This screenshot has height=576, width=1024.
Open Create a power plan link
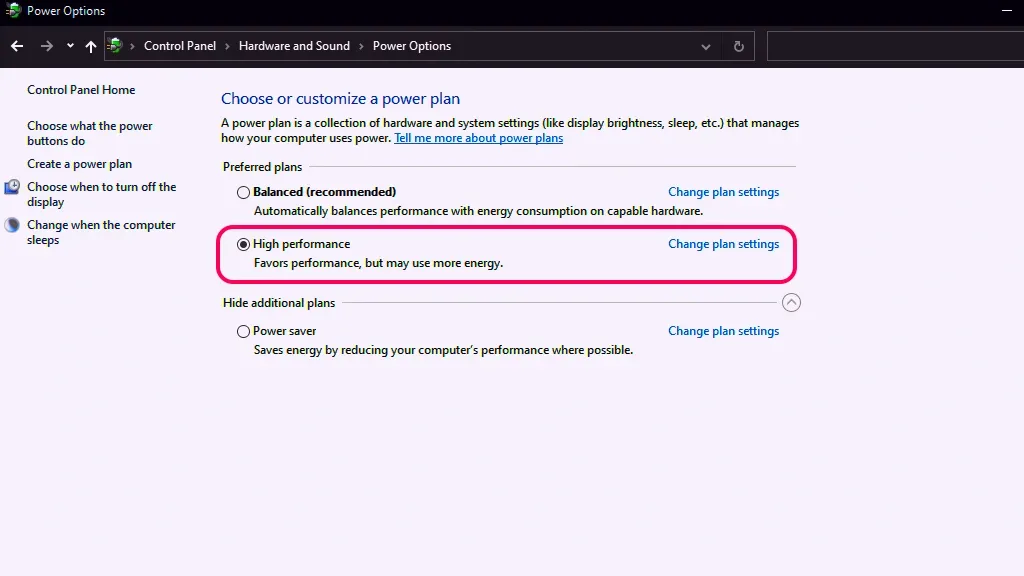(79, 164)
